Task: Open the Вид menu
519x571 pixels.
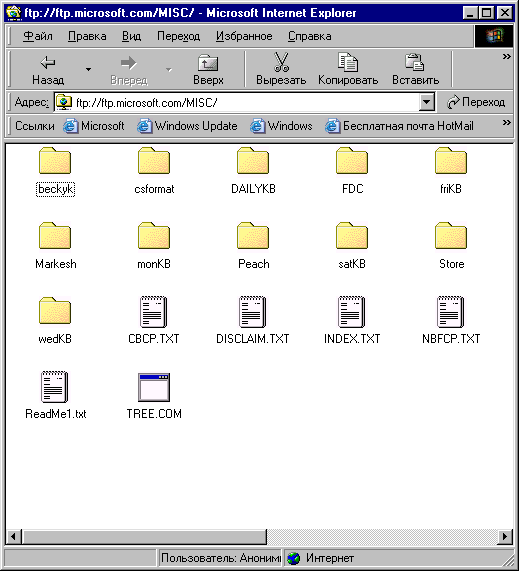Action: click(x=131, y=36)
